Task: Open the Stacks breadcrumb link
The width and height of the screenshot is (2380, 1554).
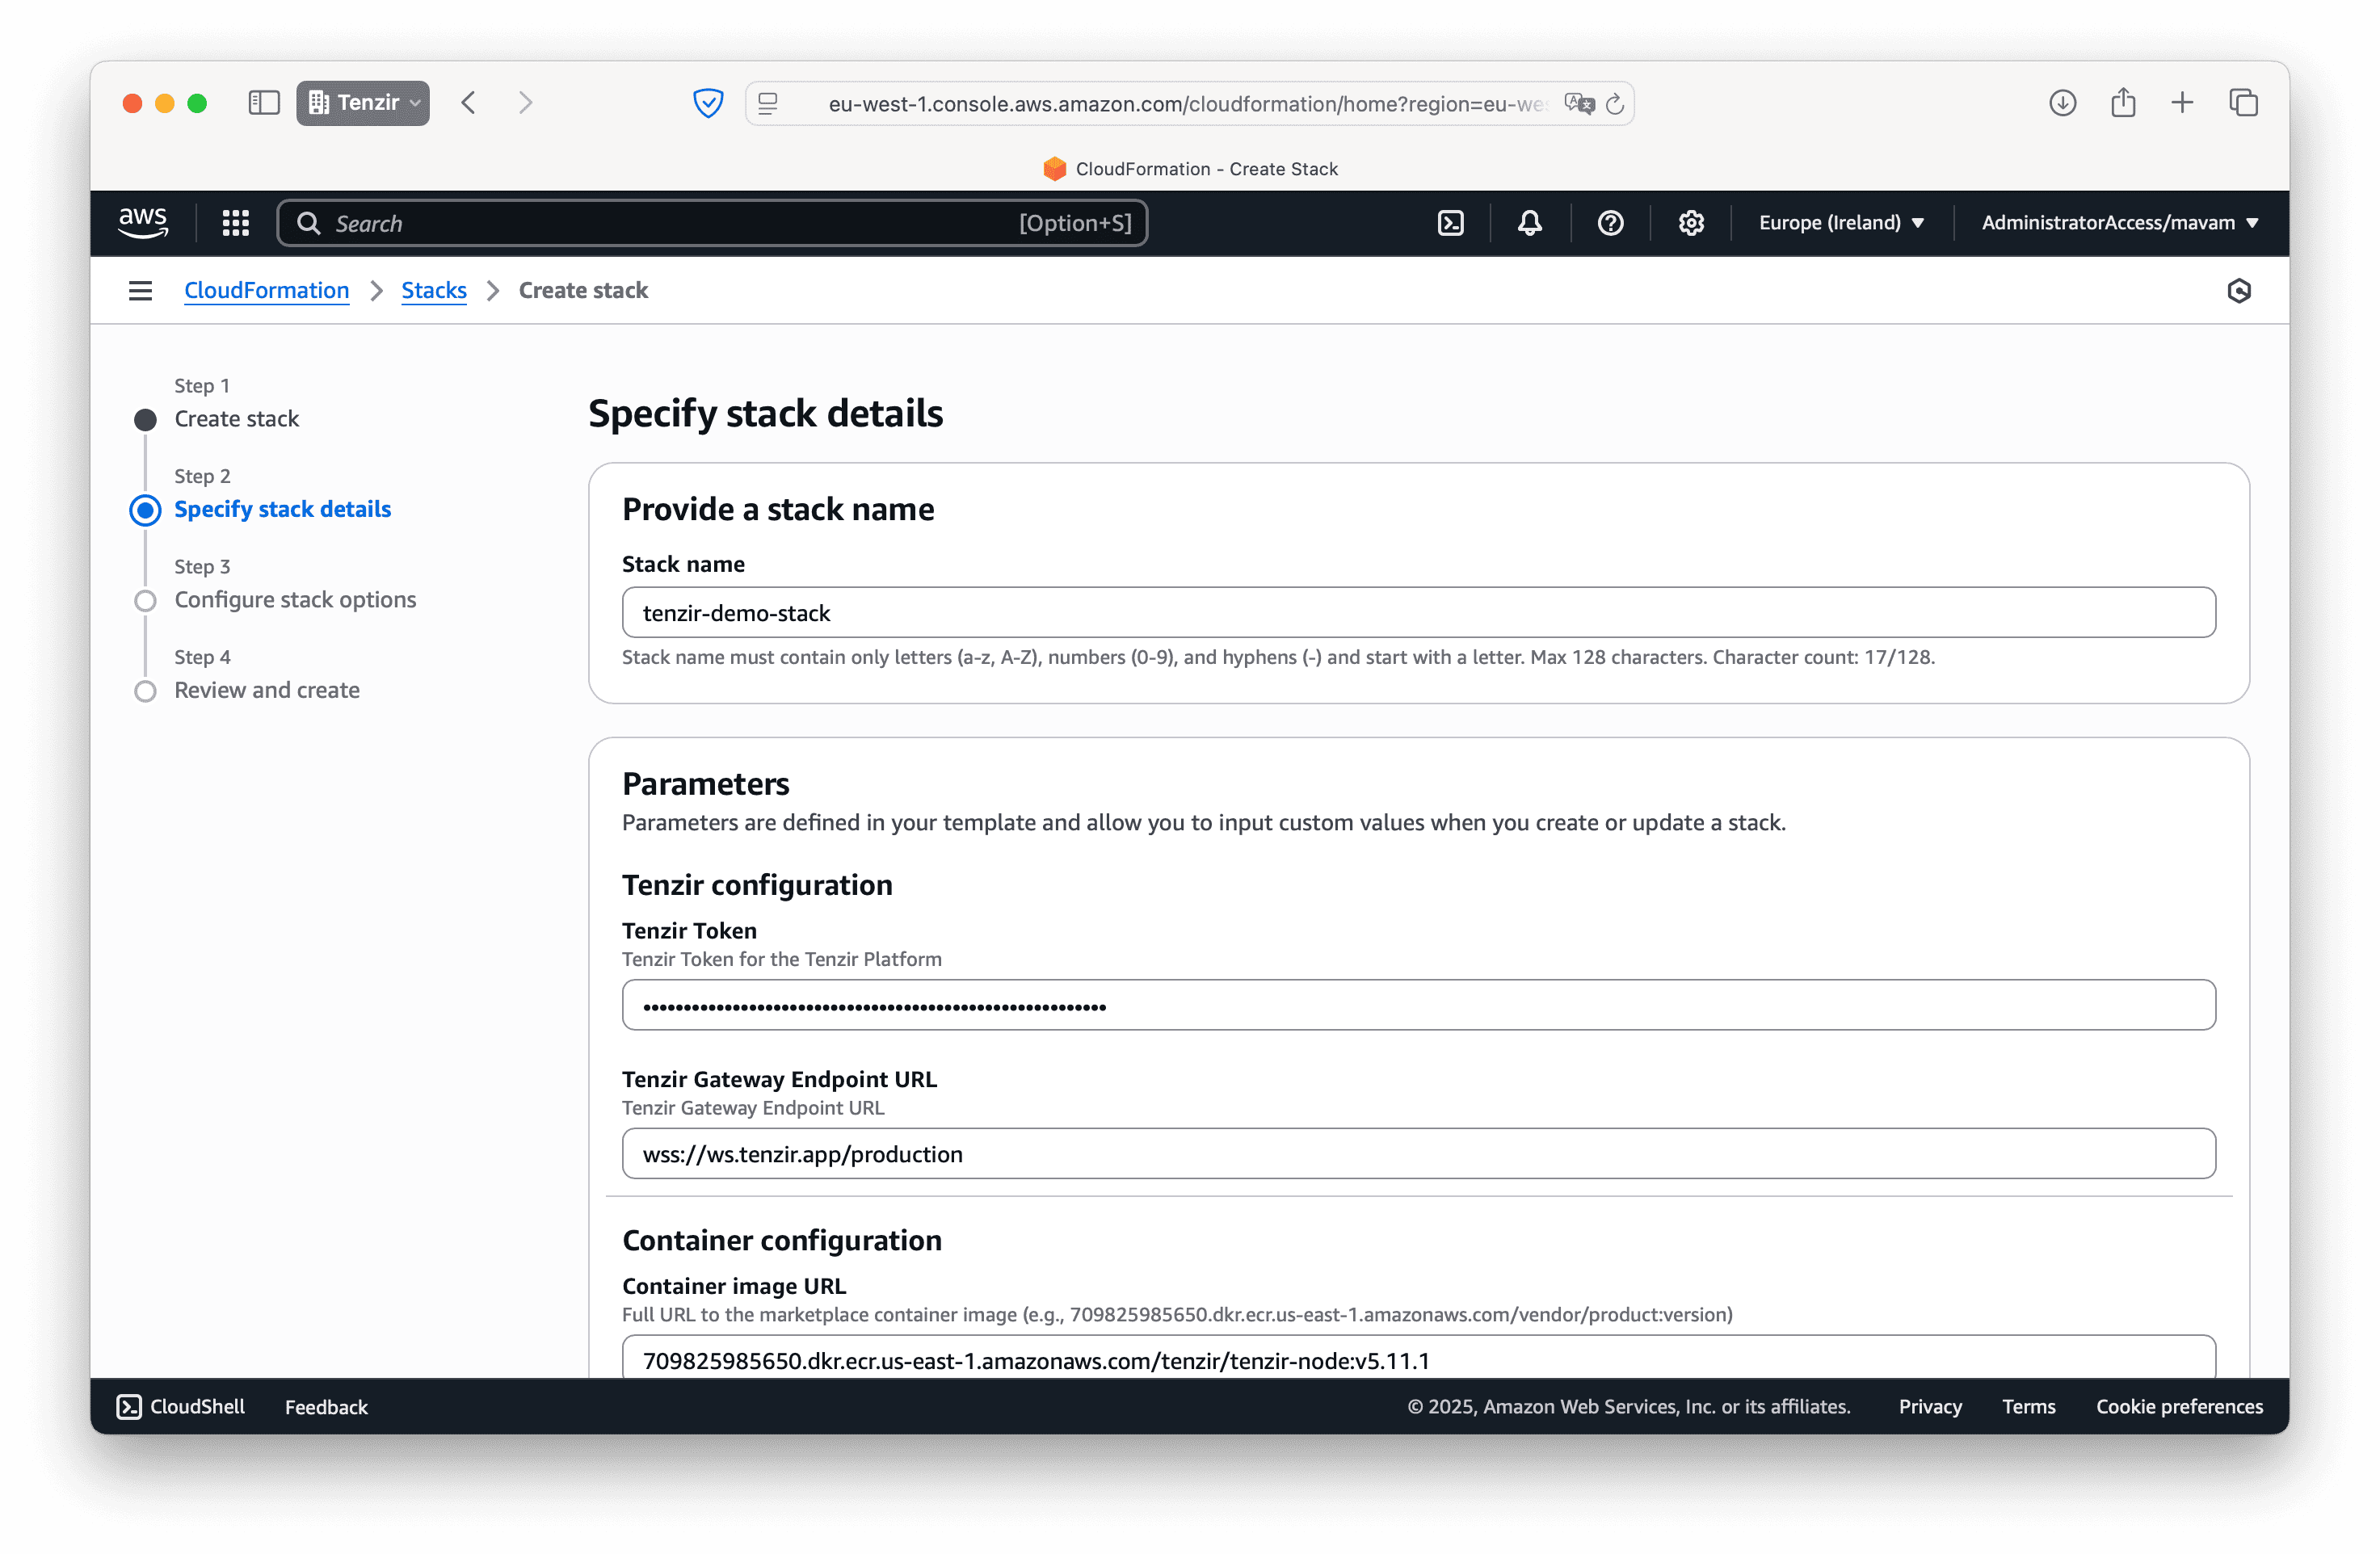Action: click(x=434, y=290)
